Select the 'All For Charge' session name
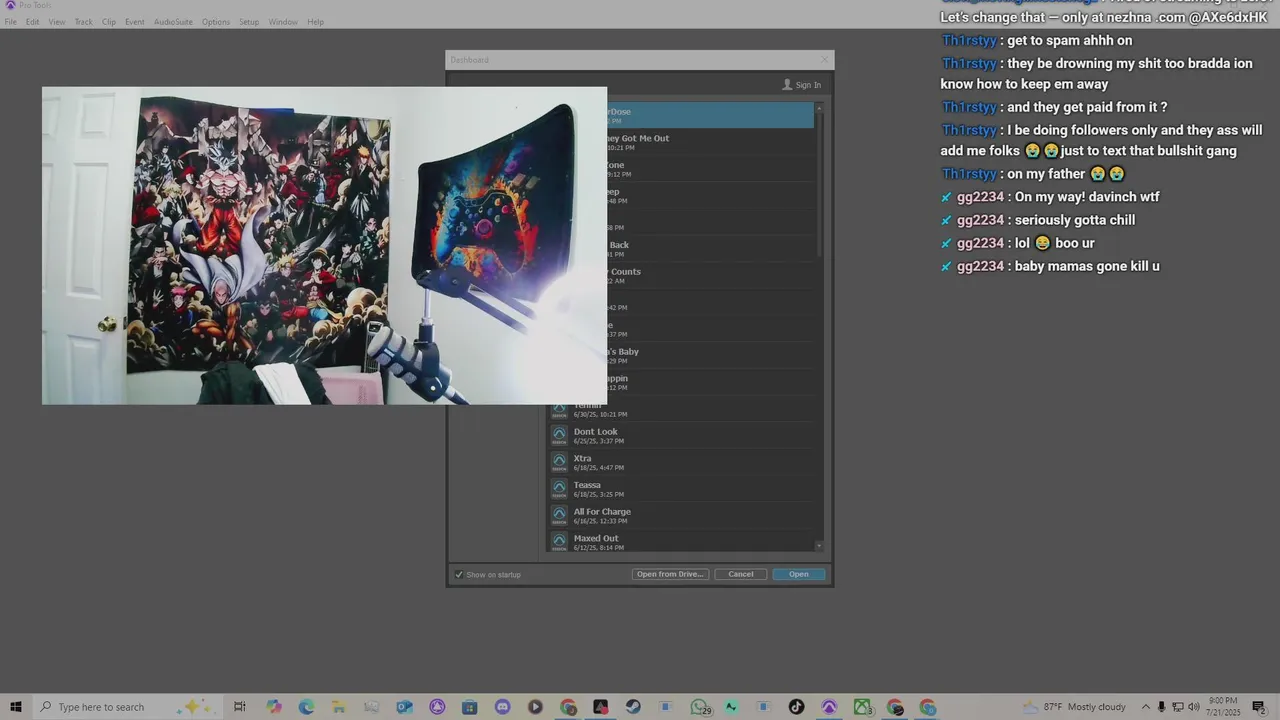Screen dimensions: 1280x720 (x=602, y=512)
